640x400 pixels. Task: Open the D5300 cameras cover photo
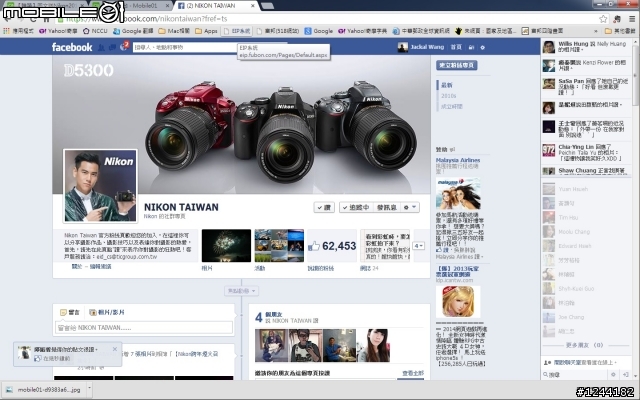tap(241, 124)
